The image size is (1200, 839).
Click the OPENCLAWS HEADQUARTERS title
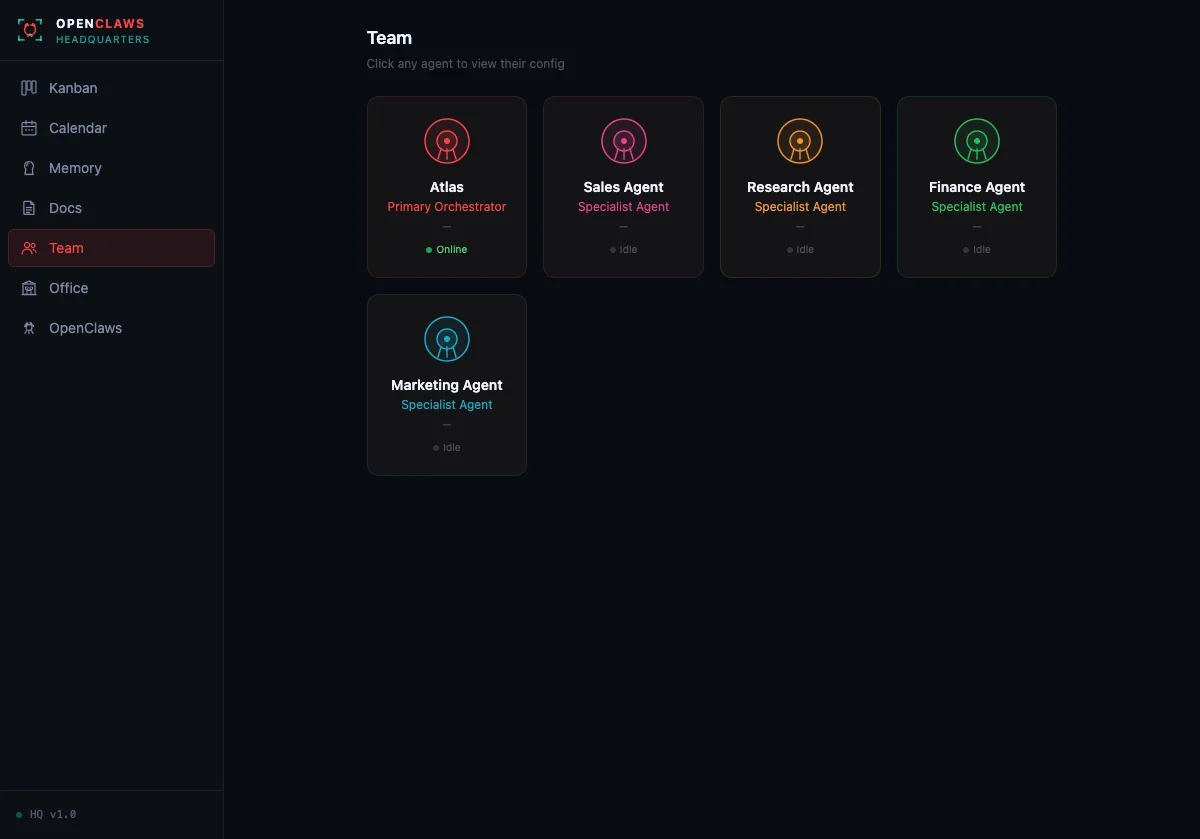tap(103, 31)
